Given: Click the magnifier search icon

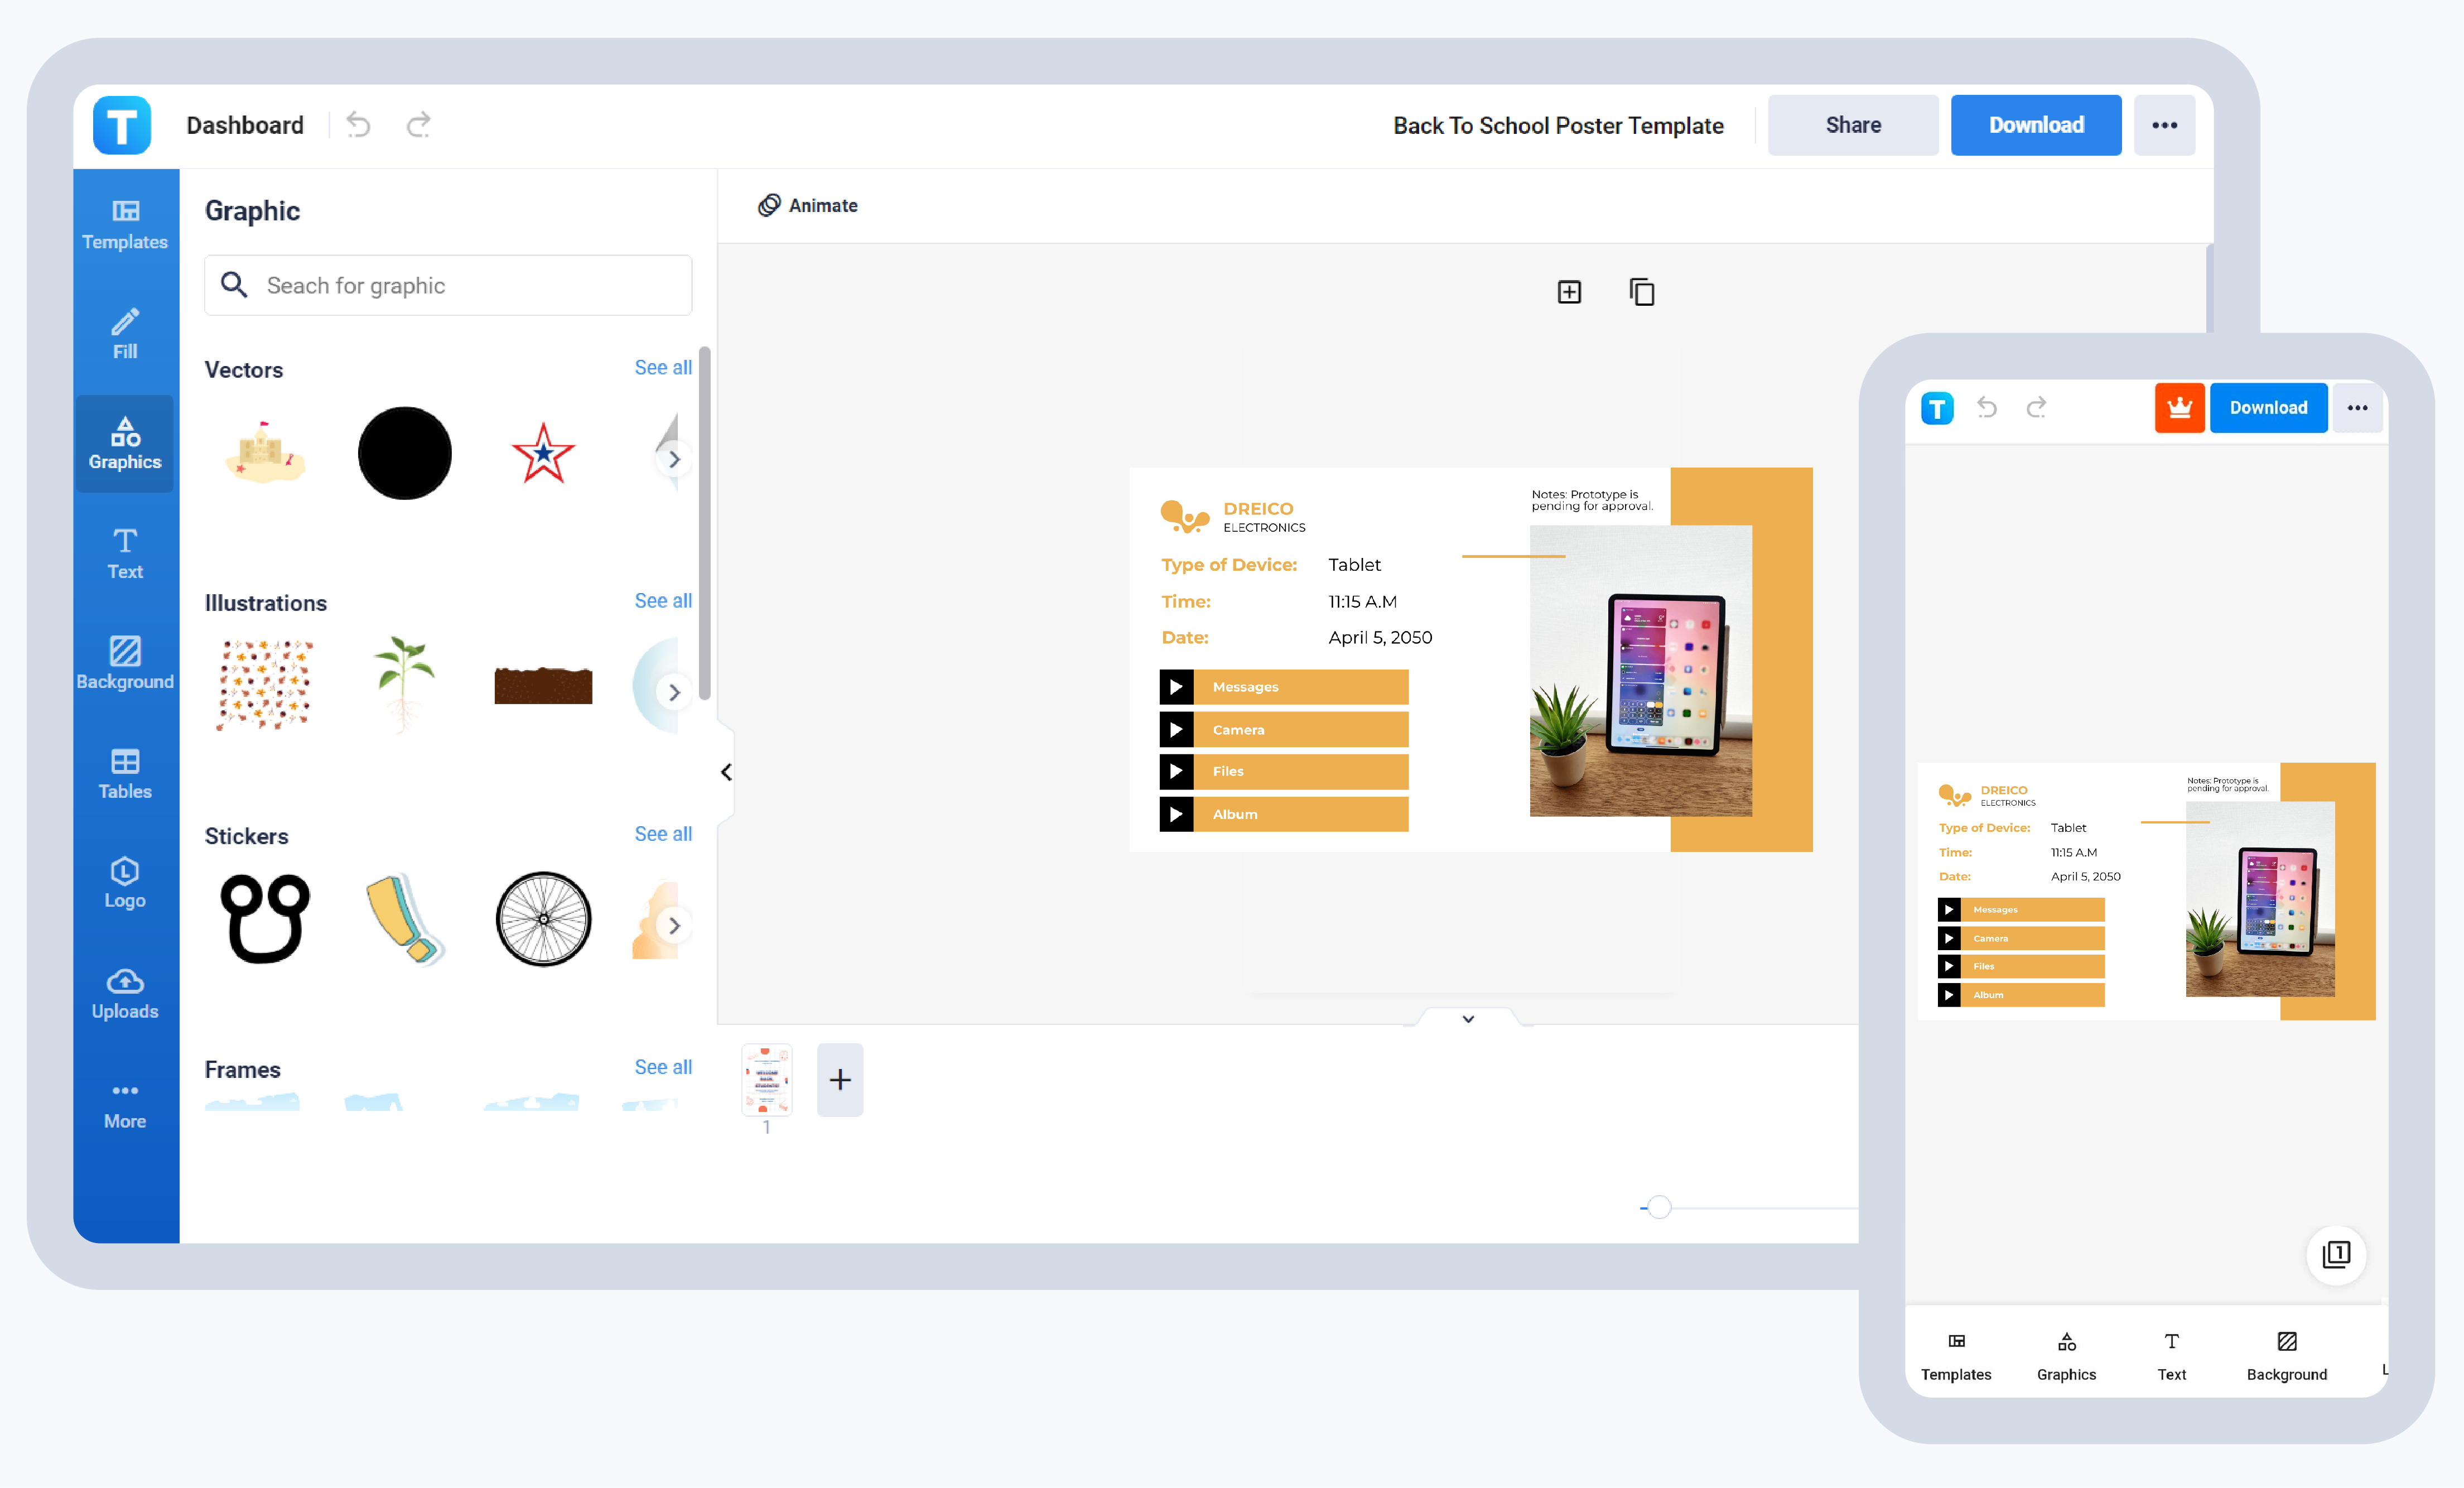Looking at the screenshot, I should (234, 285).
